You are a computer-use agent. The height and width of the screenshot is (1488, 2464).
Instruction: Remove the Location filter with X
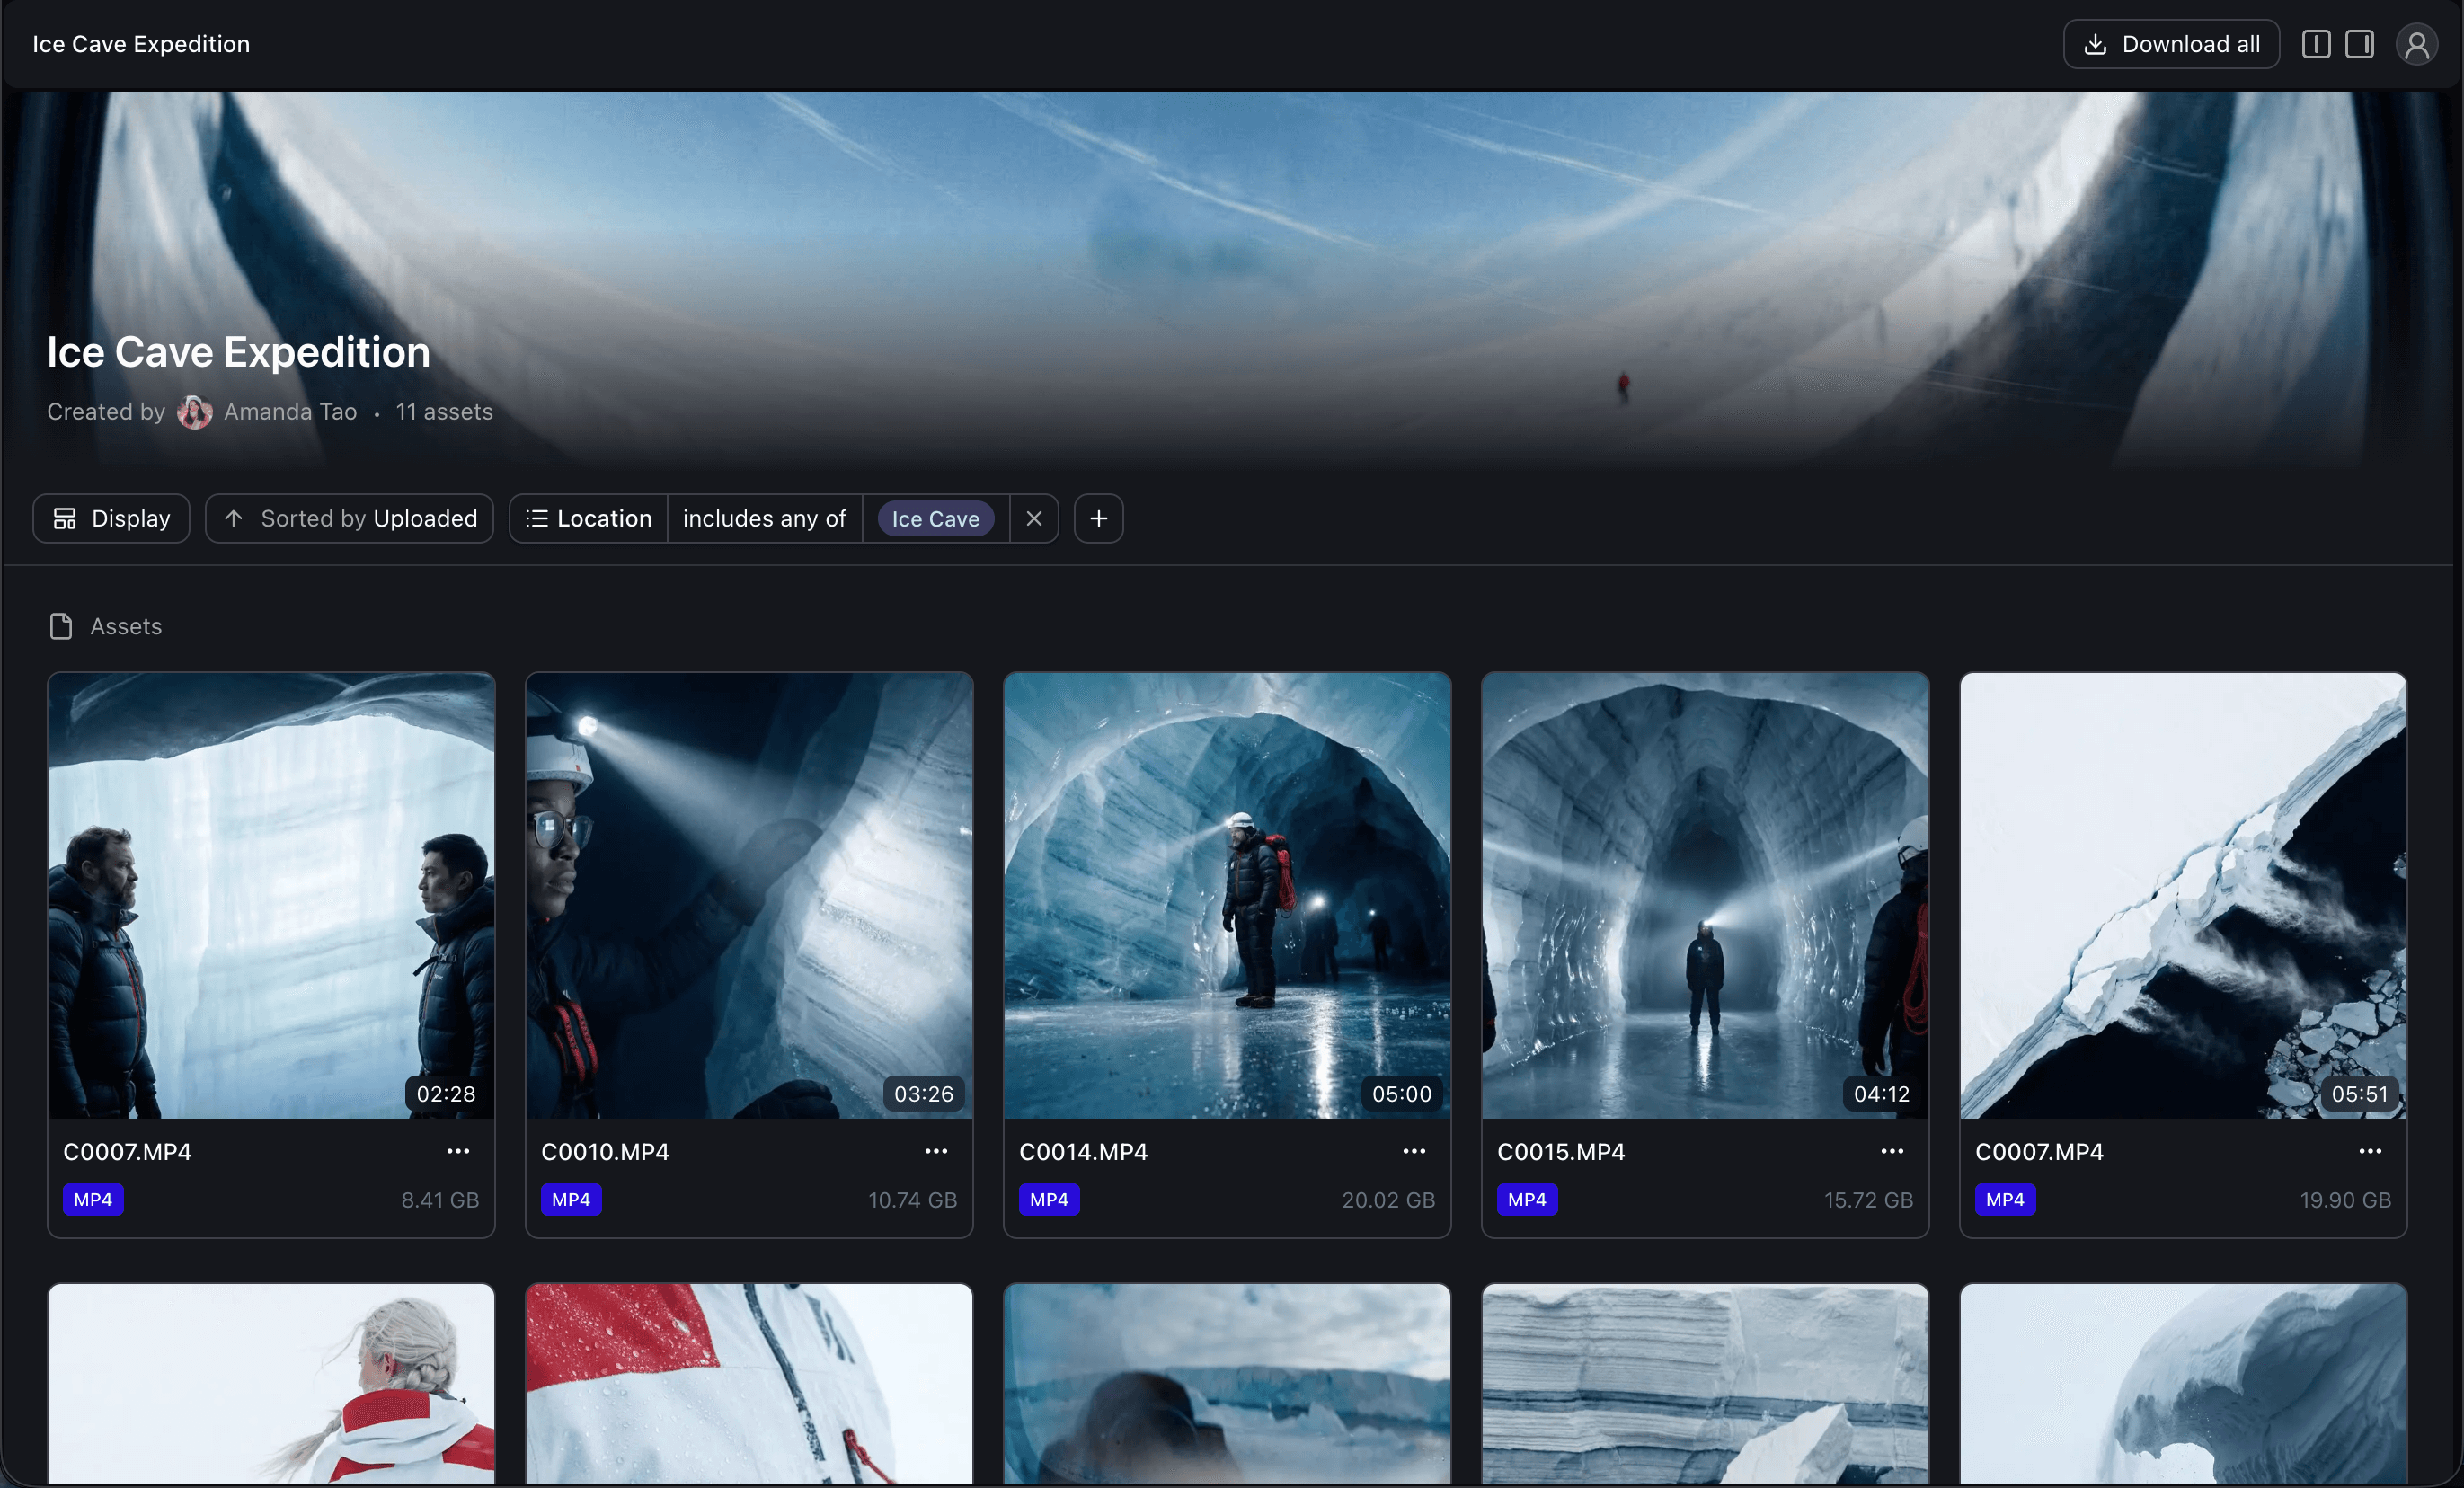coord(1034,518)
